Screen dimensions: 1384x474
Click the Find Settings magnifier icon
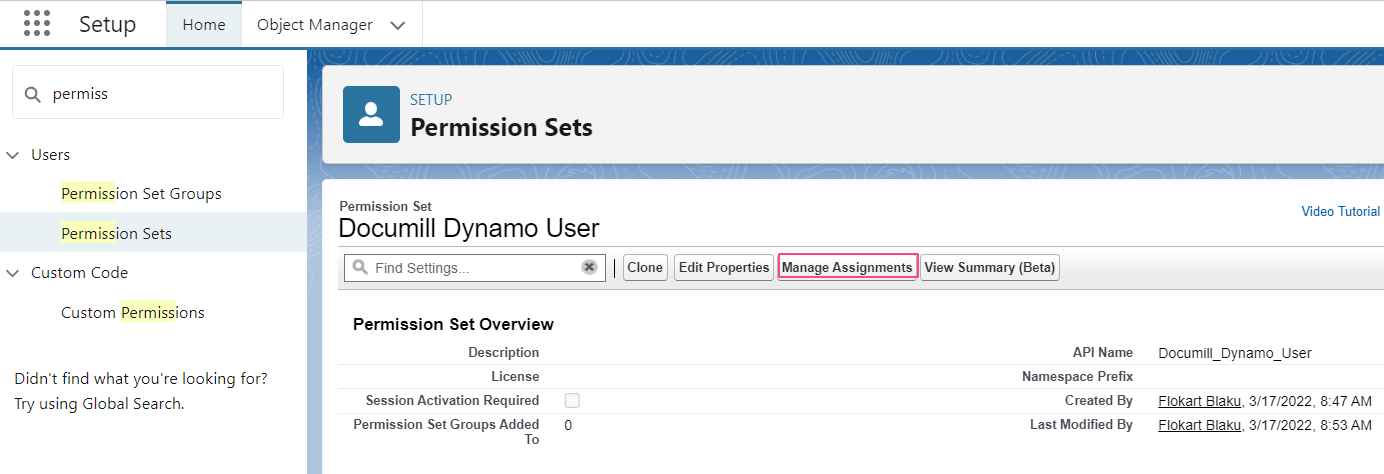[x=359, y=268]
